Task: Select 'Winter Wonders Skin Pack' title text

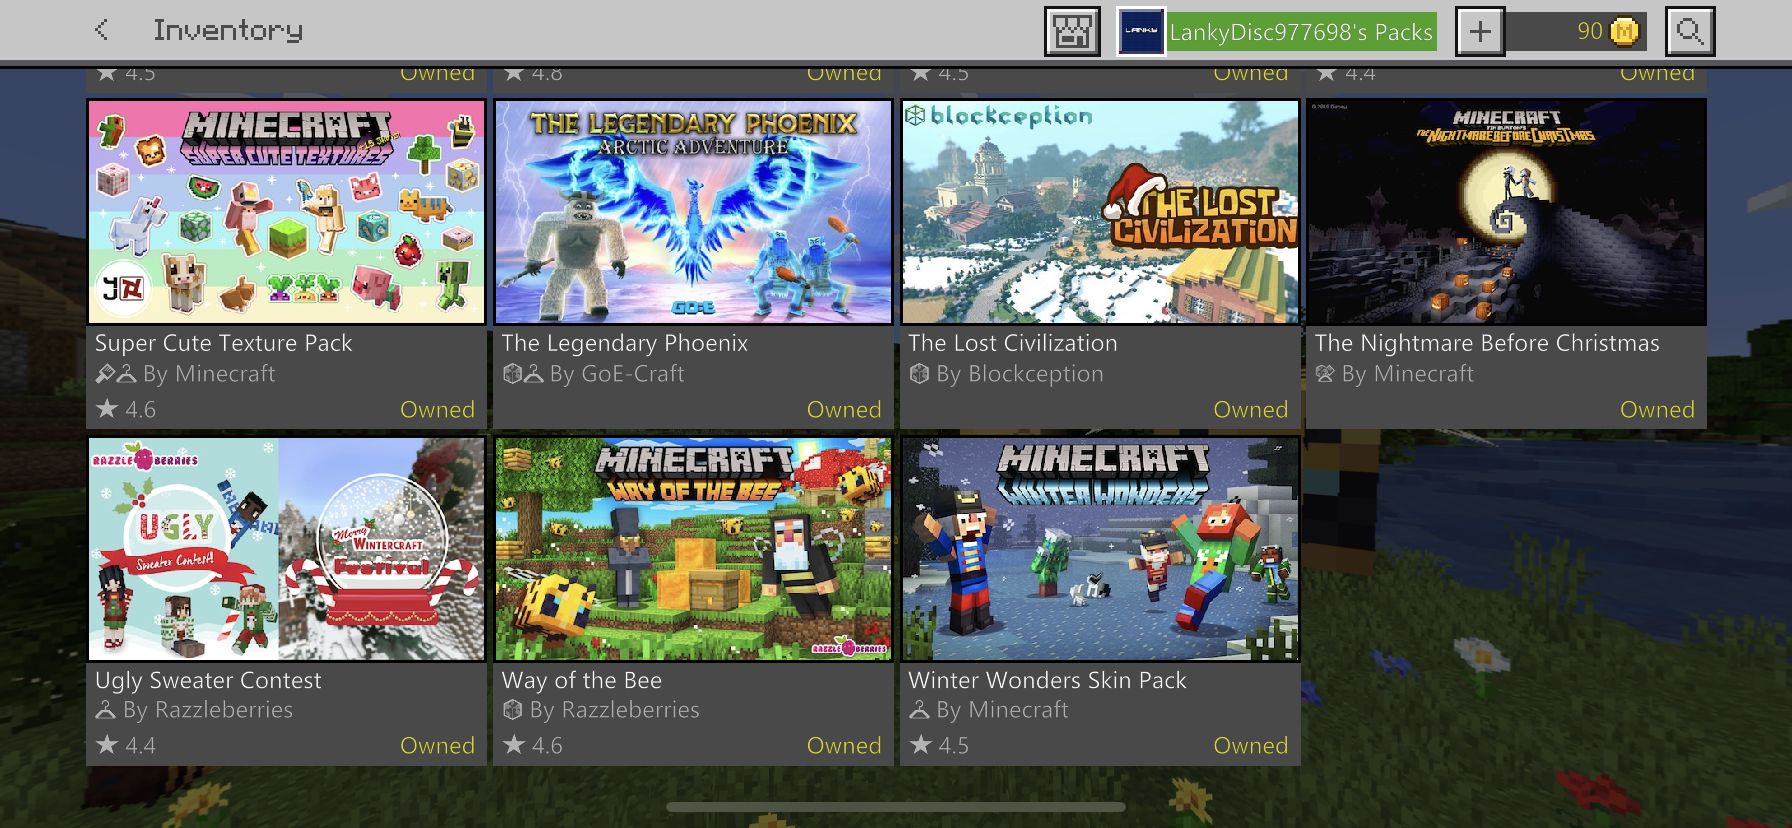Action: 1047,680
